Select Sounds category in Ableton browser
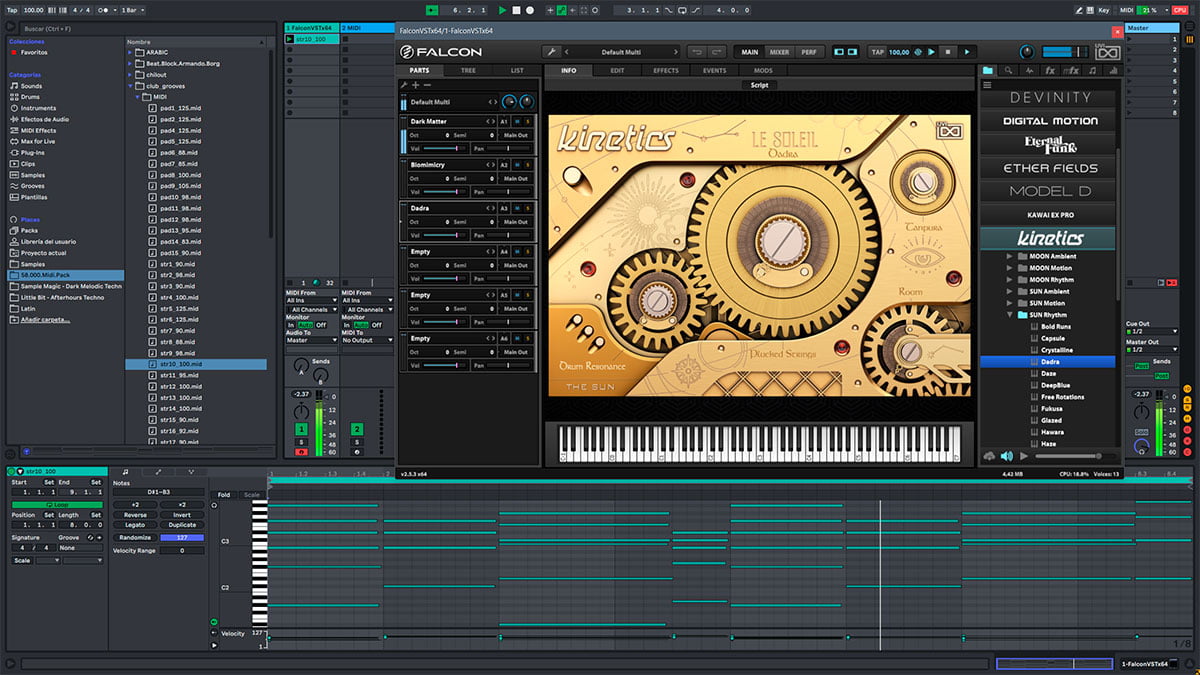 (x=32, y=86)
